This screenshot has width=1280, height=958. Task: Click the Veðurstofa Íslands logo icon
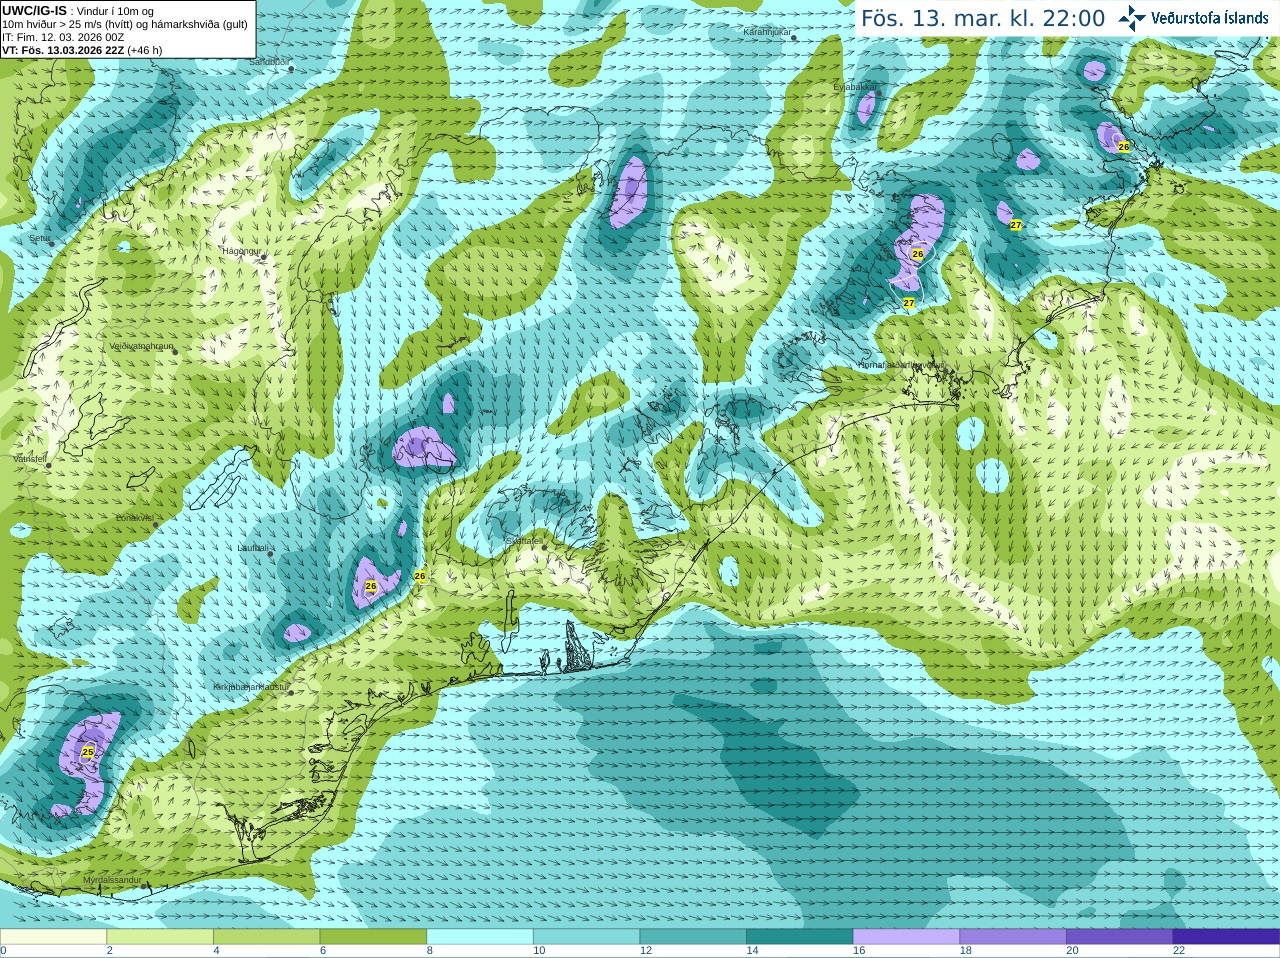point(1132,18)
